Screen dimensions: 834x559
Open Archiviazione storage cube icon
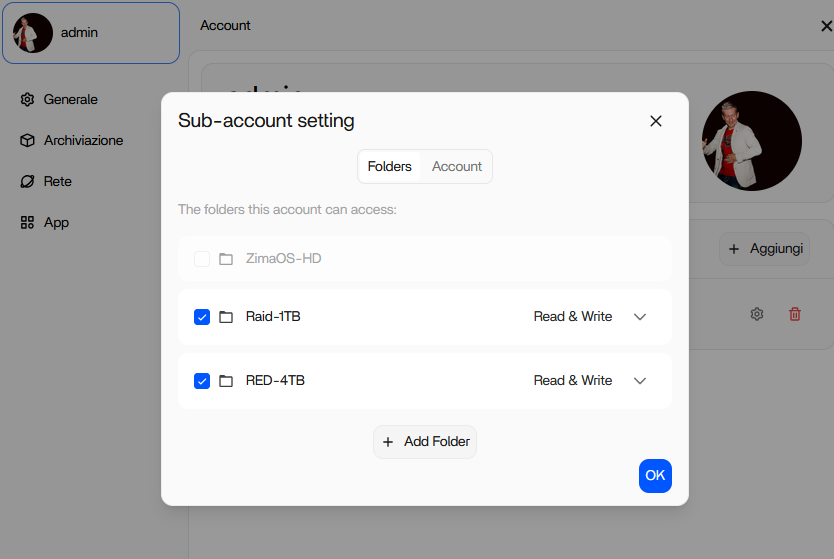(27, 141)
